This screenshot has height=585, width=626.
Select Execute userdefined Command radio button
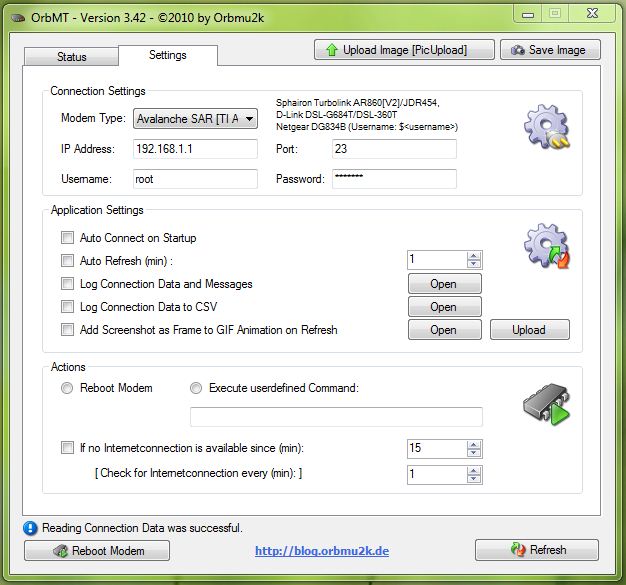(x=196, y=388)
